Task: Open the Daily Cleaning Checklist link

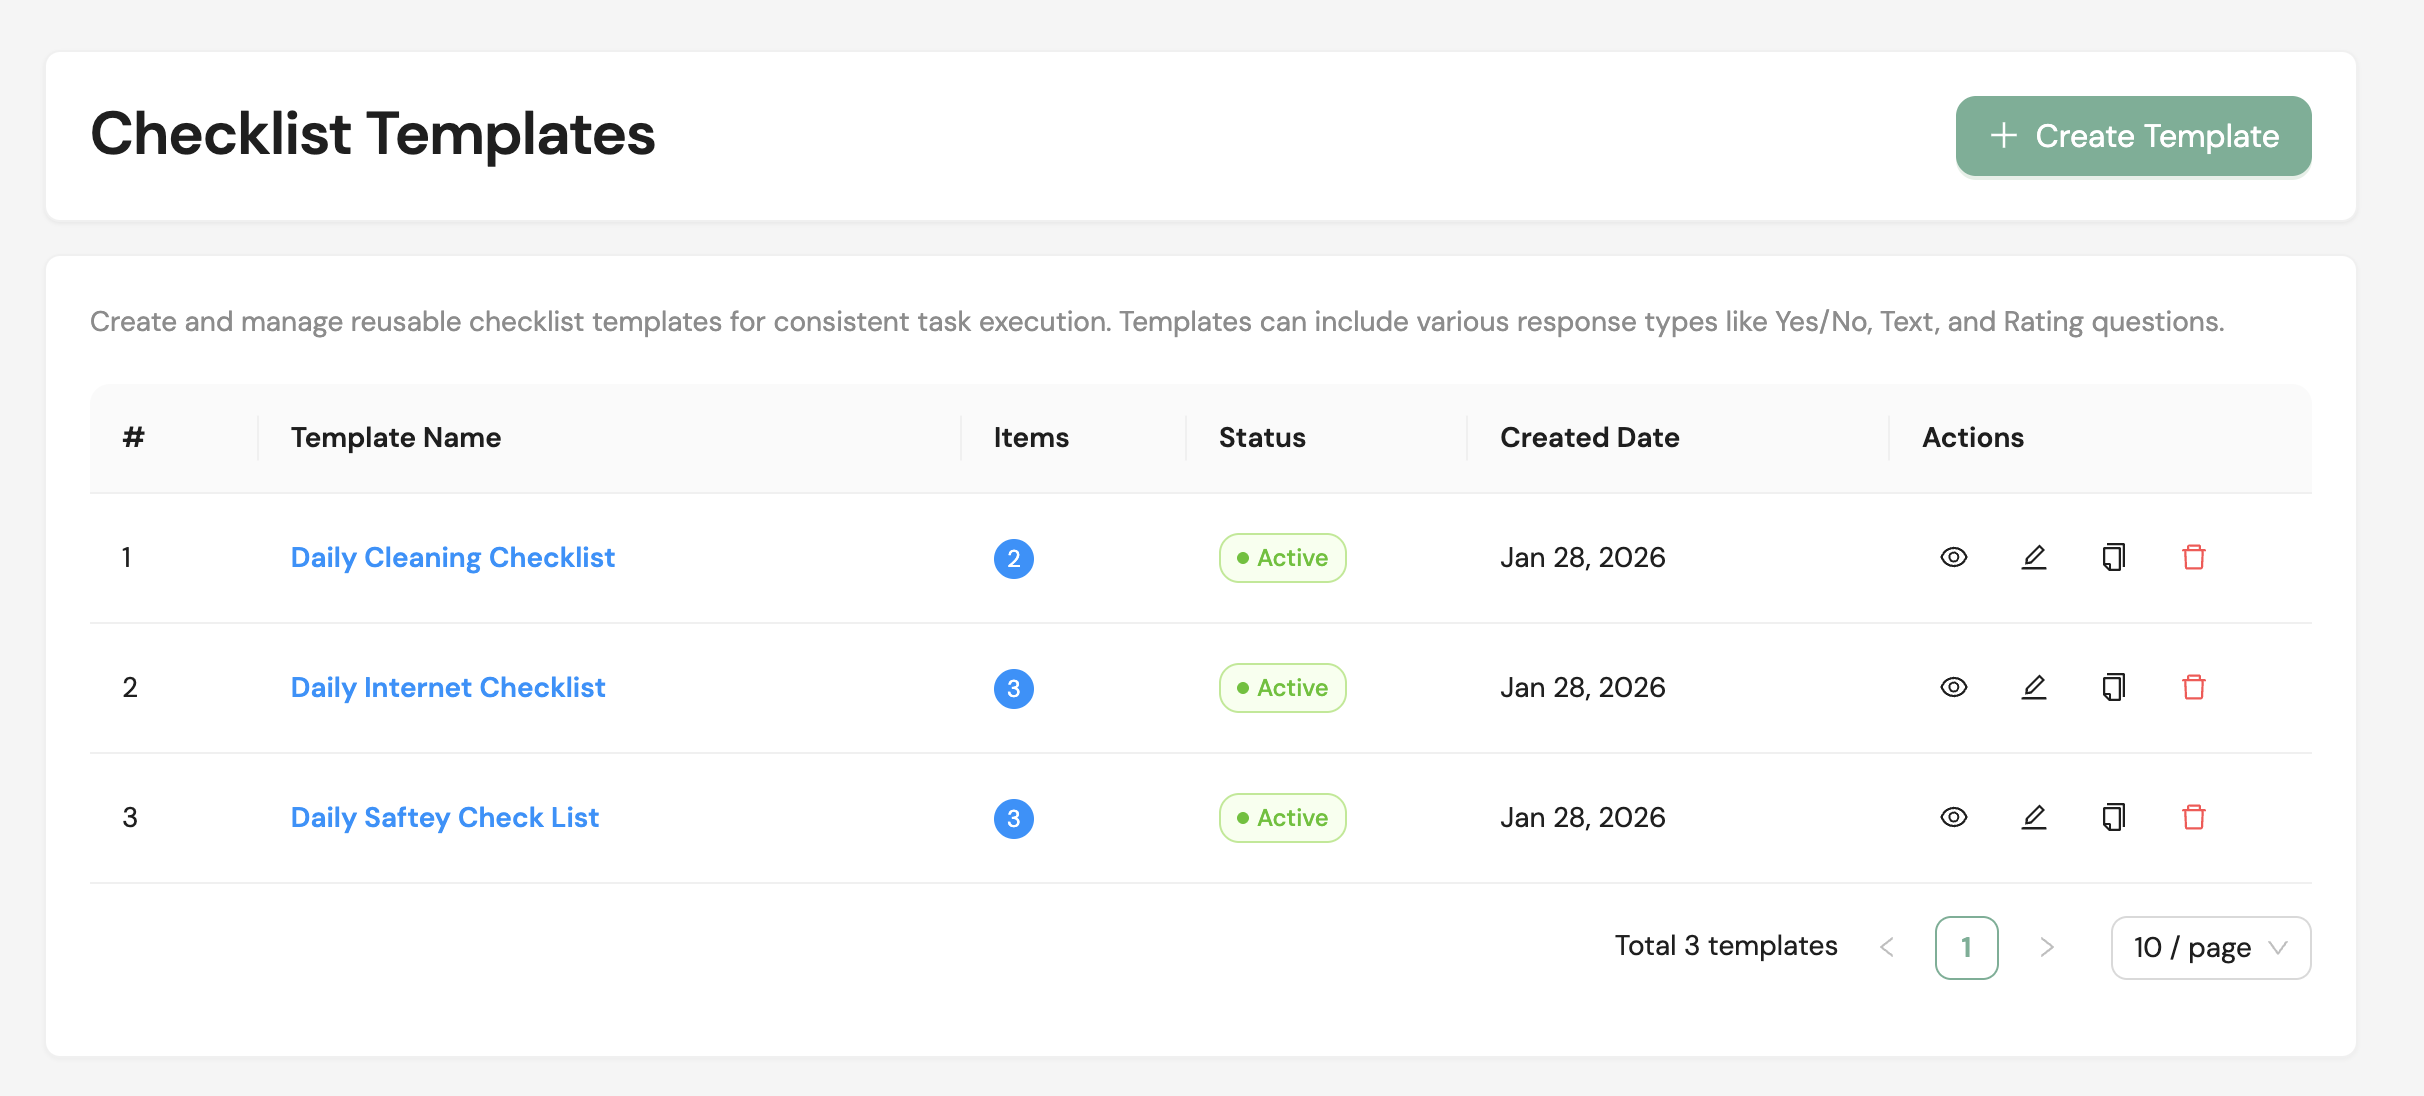Action: [452, 557]
